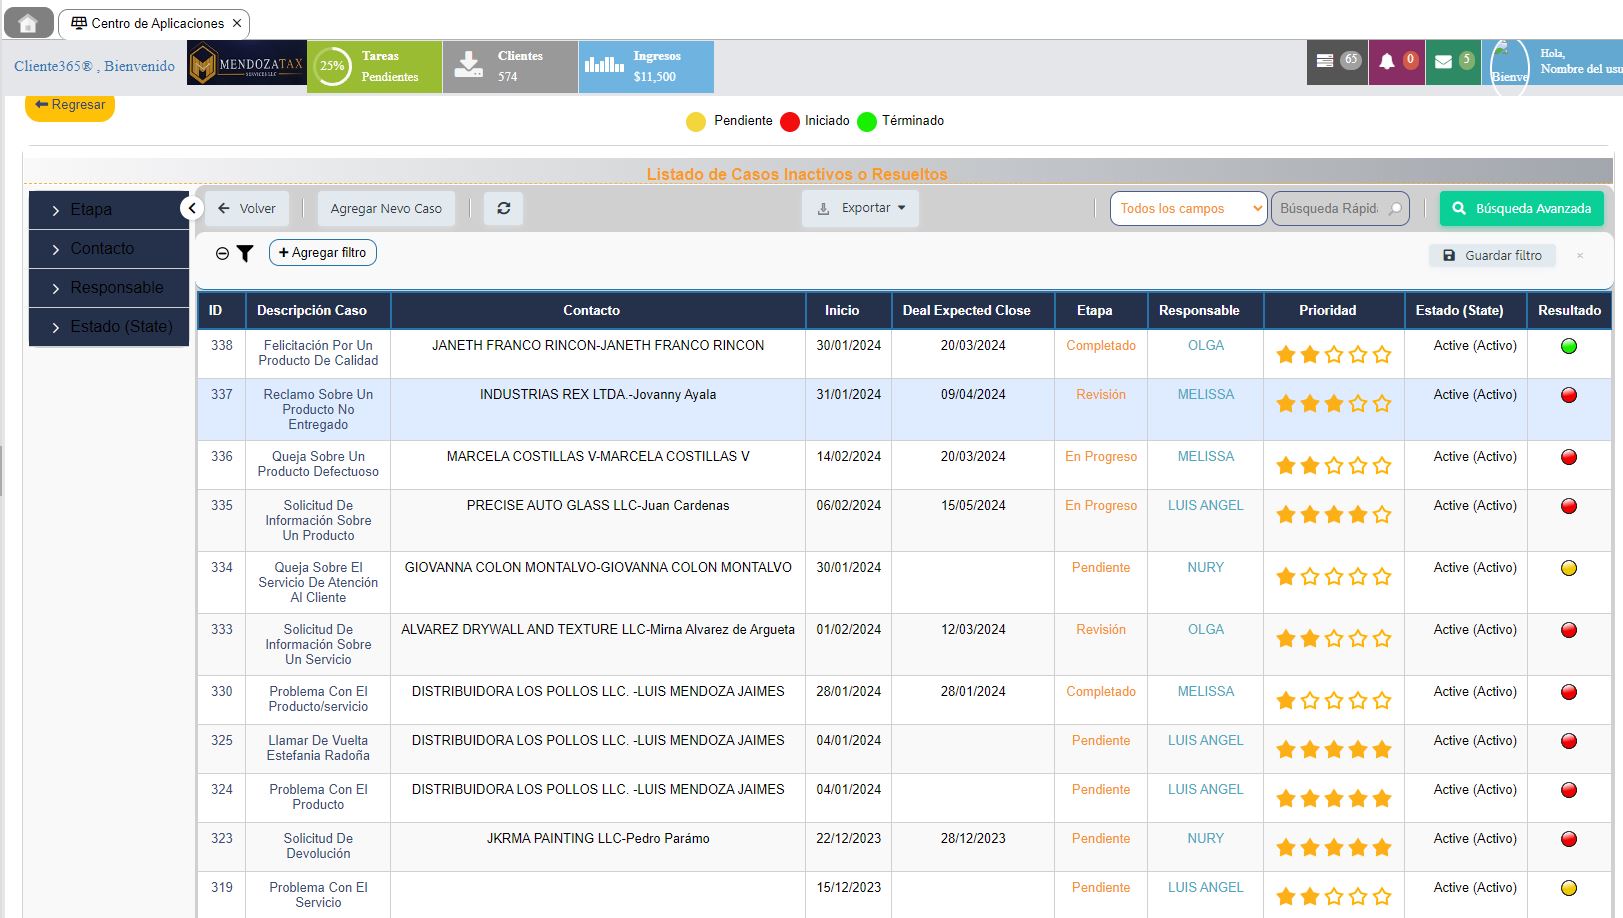Open the home icon tab
1623x918 pixels.
point(28,23)
